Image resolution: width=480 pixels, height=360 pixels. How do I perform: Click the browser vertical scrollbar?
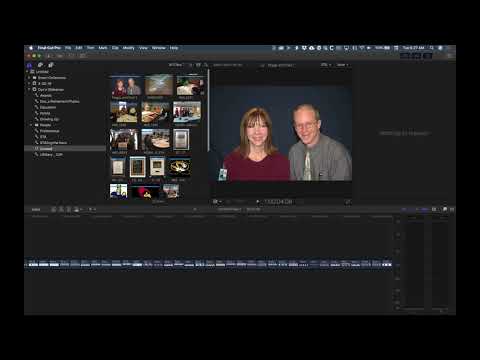pyautogui.click(x=208, y=110)
